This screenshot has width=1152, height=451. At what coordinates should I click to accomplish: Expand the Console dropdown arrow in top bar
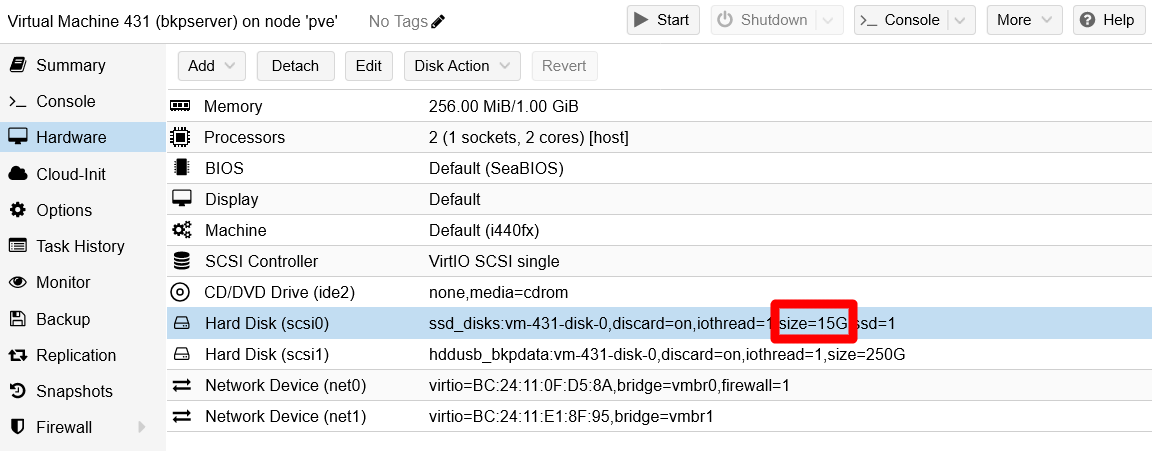tap(961, 20)
